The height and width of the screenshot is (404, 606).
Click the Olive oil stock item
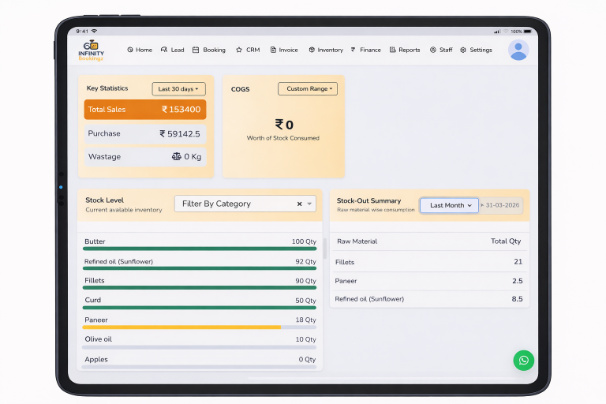coord(98,339)
